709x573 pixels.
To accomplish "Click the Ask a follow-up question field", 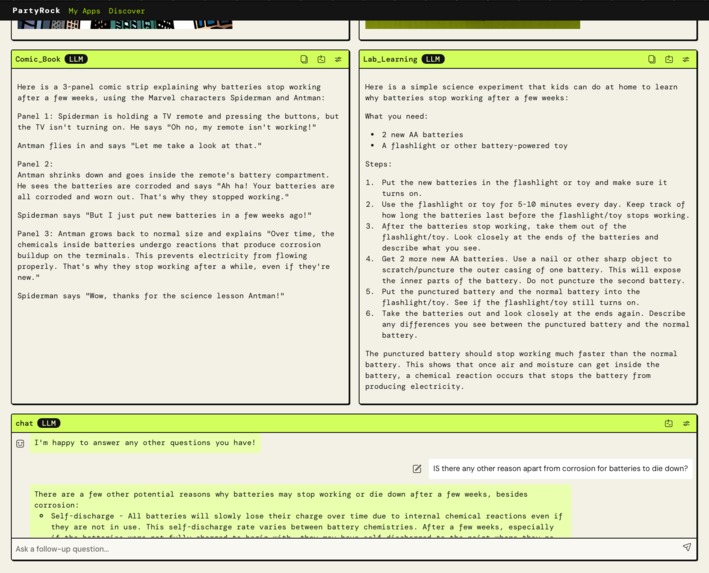I will click(346, 549).
